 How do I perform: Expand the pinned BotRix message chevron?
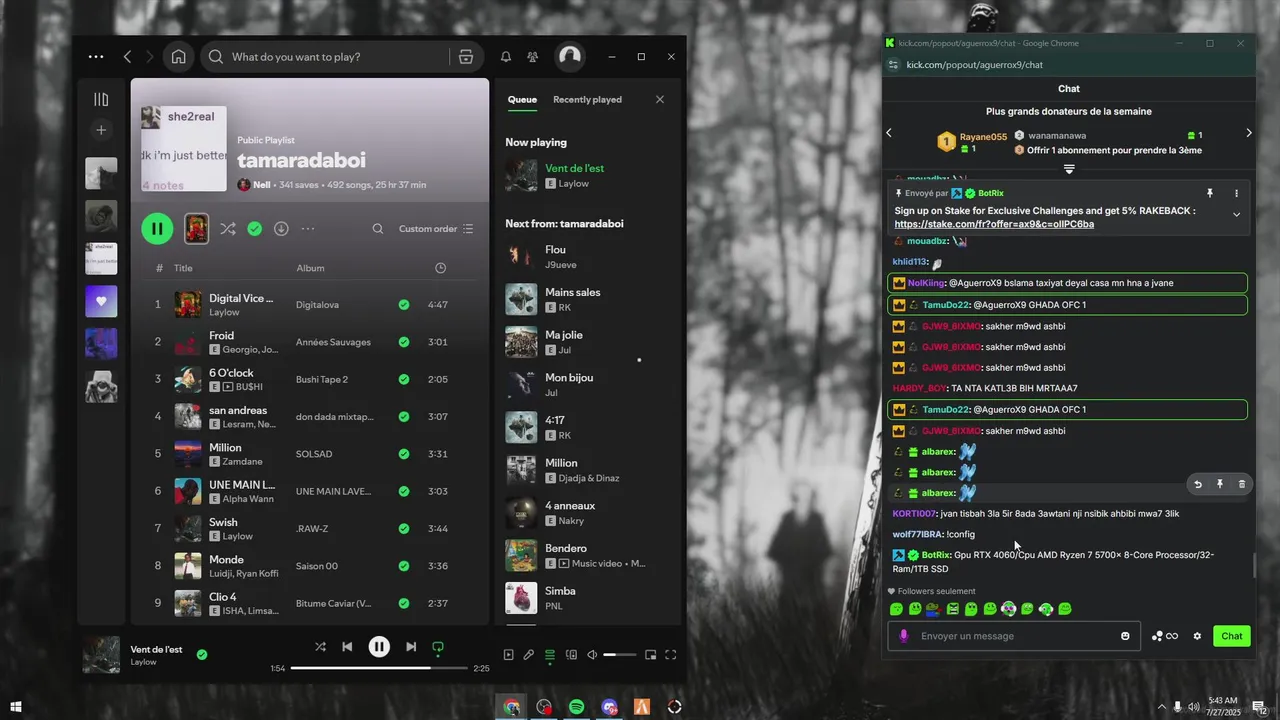point(1236,214)
